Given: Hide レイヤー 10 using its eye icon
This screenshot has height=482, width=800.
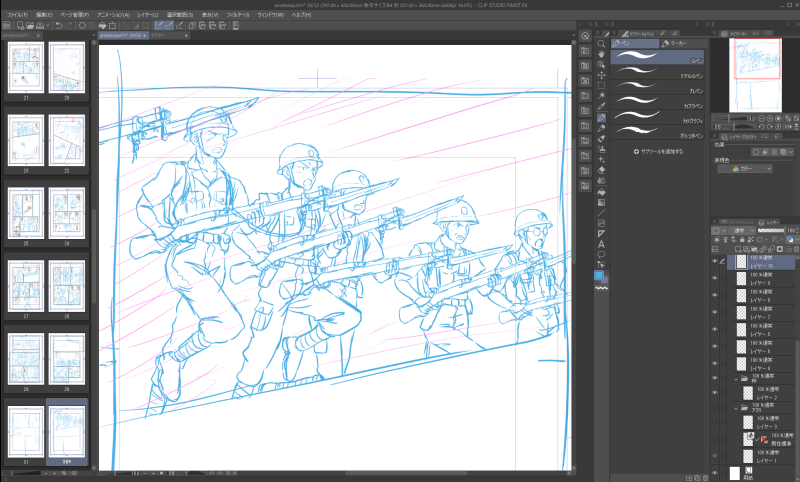Looking at the screenshot, I should tap(714, 262).
